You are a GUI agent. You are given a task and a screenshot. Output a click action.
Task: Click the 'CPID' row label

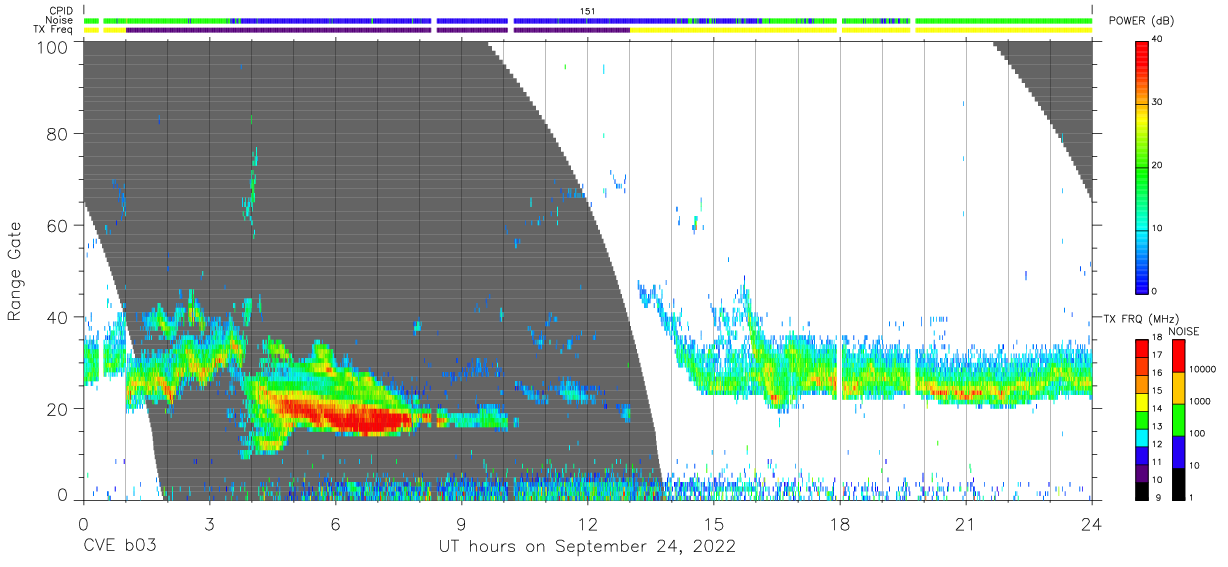[x=61, y=11]
